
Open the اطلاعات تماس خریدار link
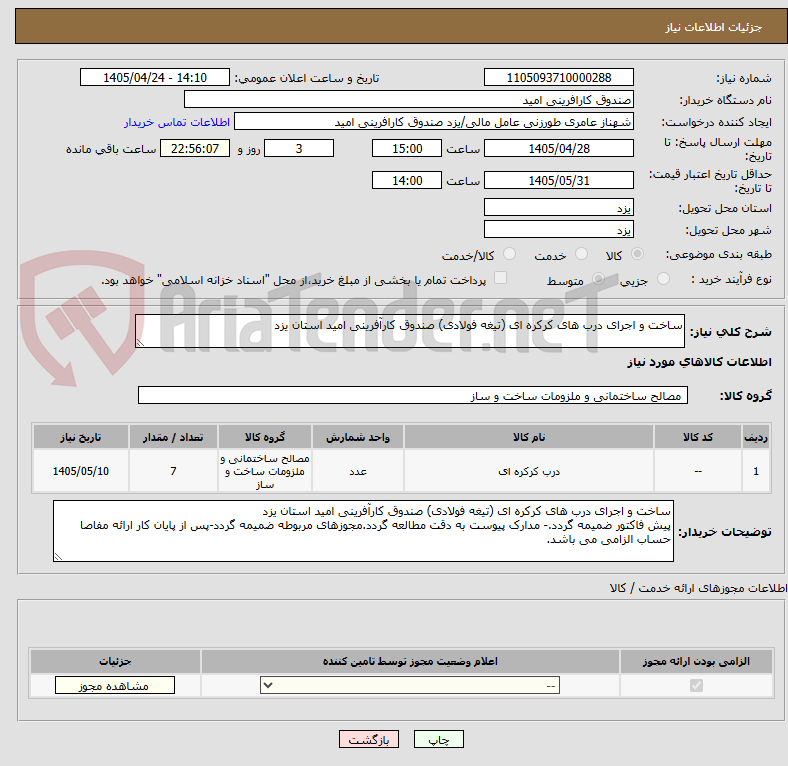coord(177,122)
